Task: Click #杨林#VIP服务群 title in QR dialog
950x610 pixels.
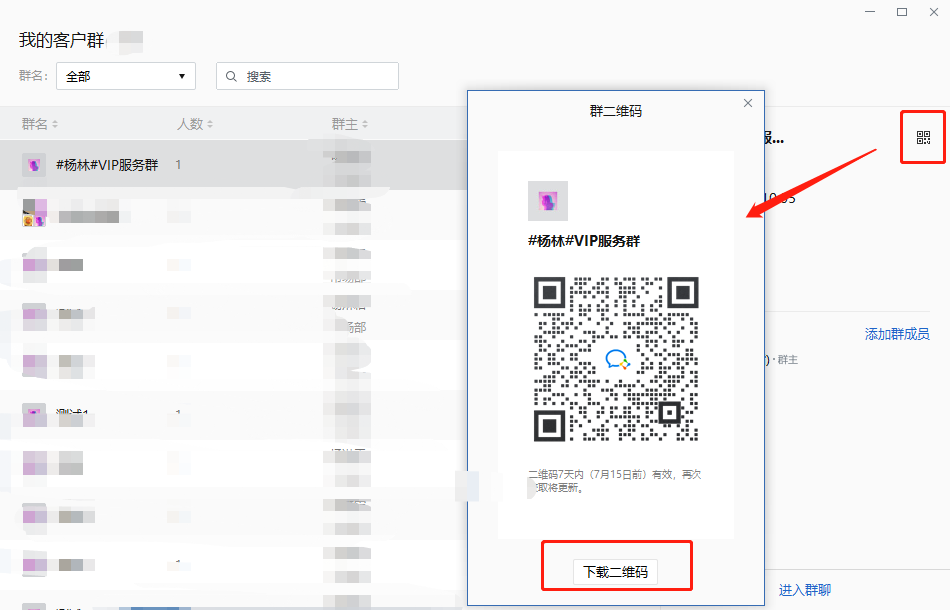Action: coord(584,241)
